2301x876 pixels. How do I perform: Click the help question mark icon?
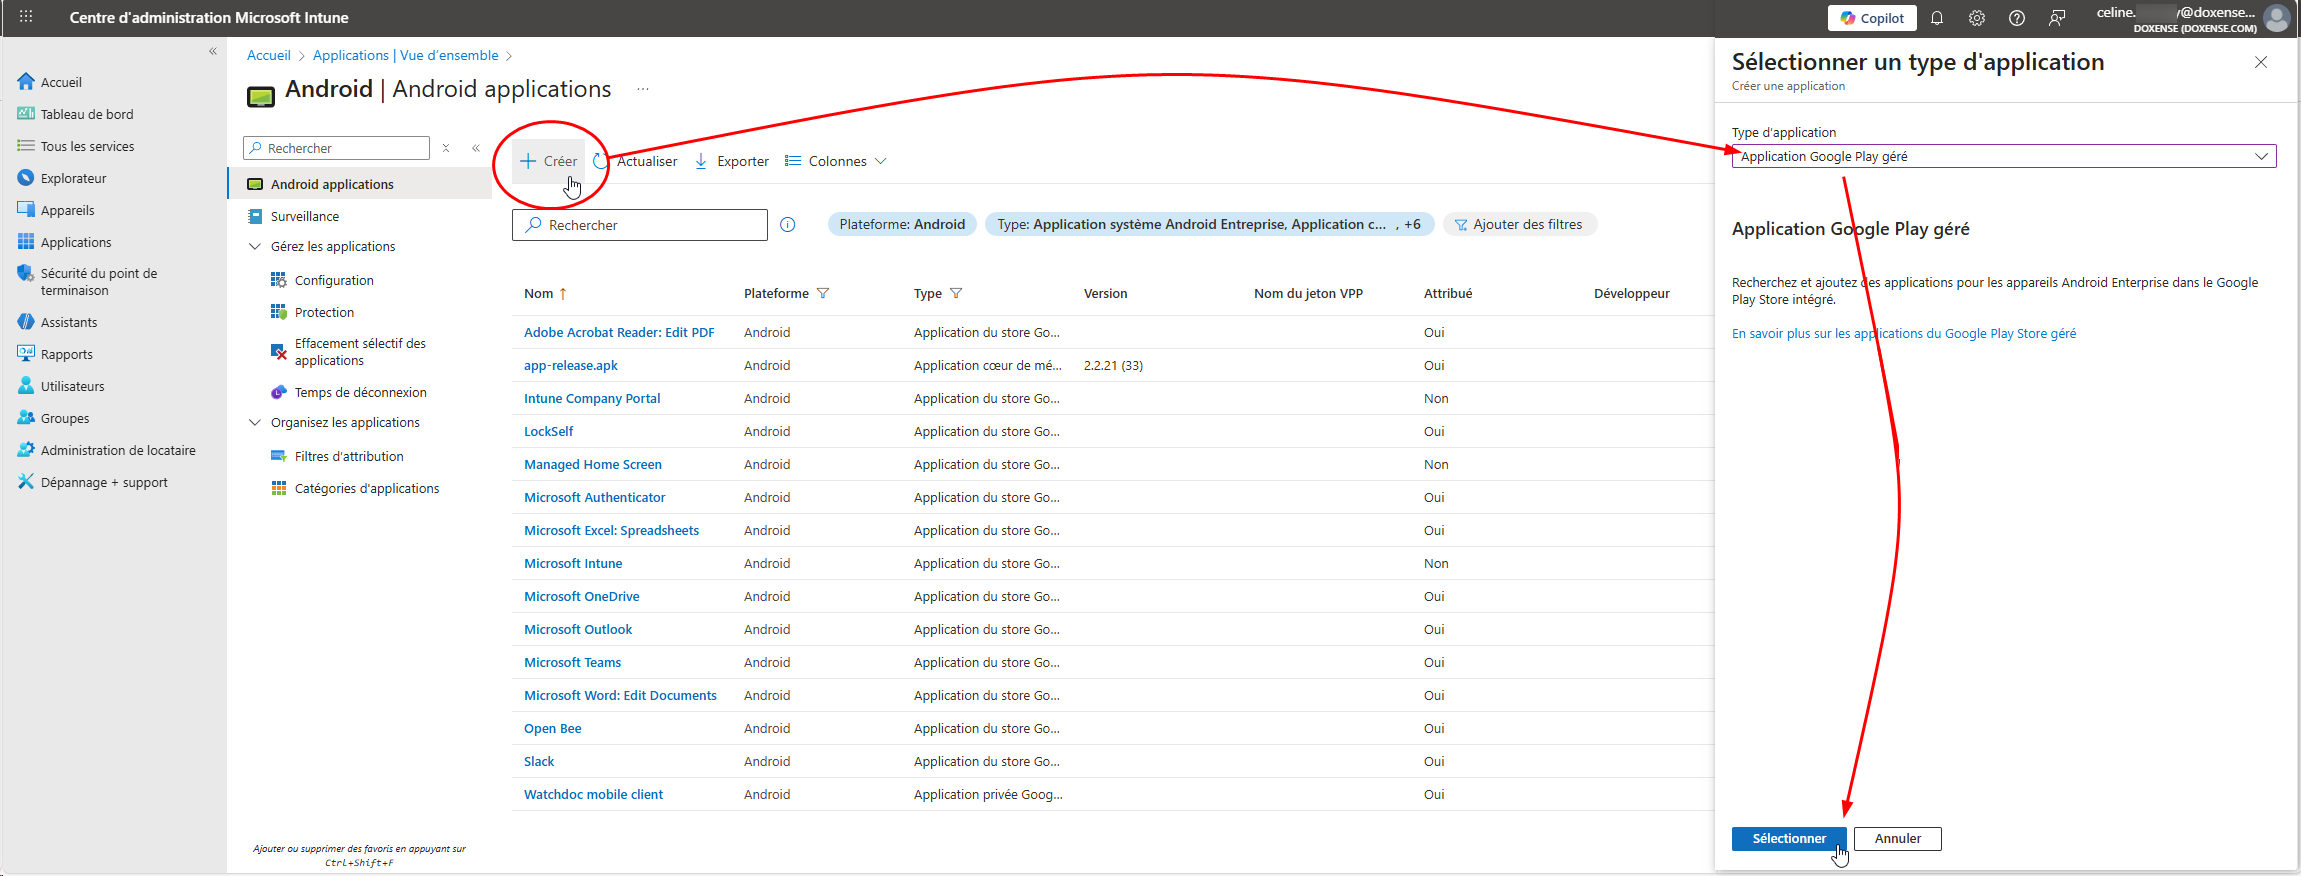click(2017, 18)
